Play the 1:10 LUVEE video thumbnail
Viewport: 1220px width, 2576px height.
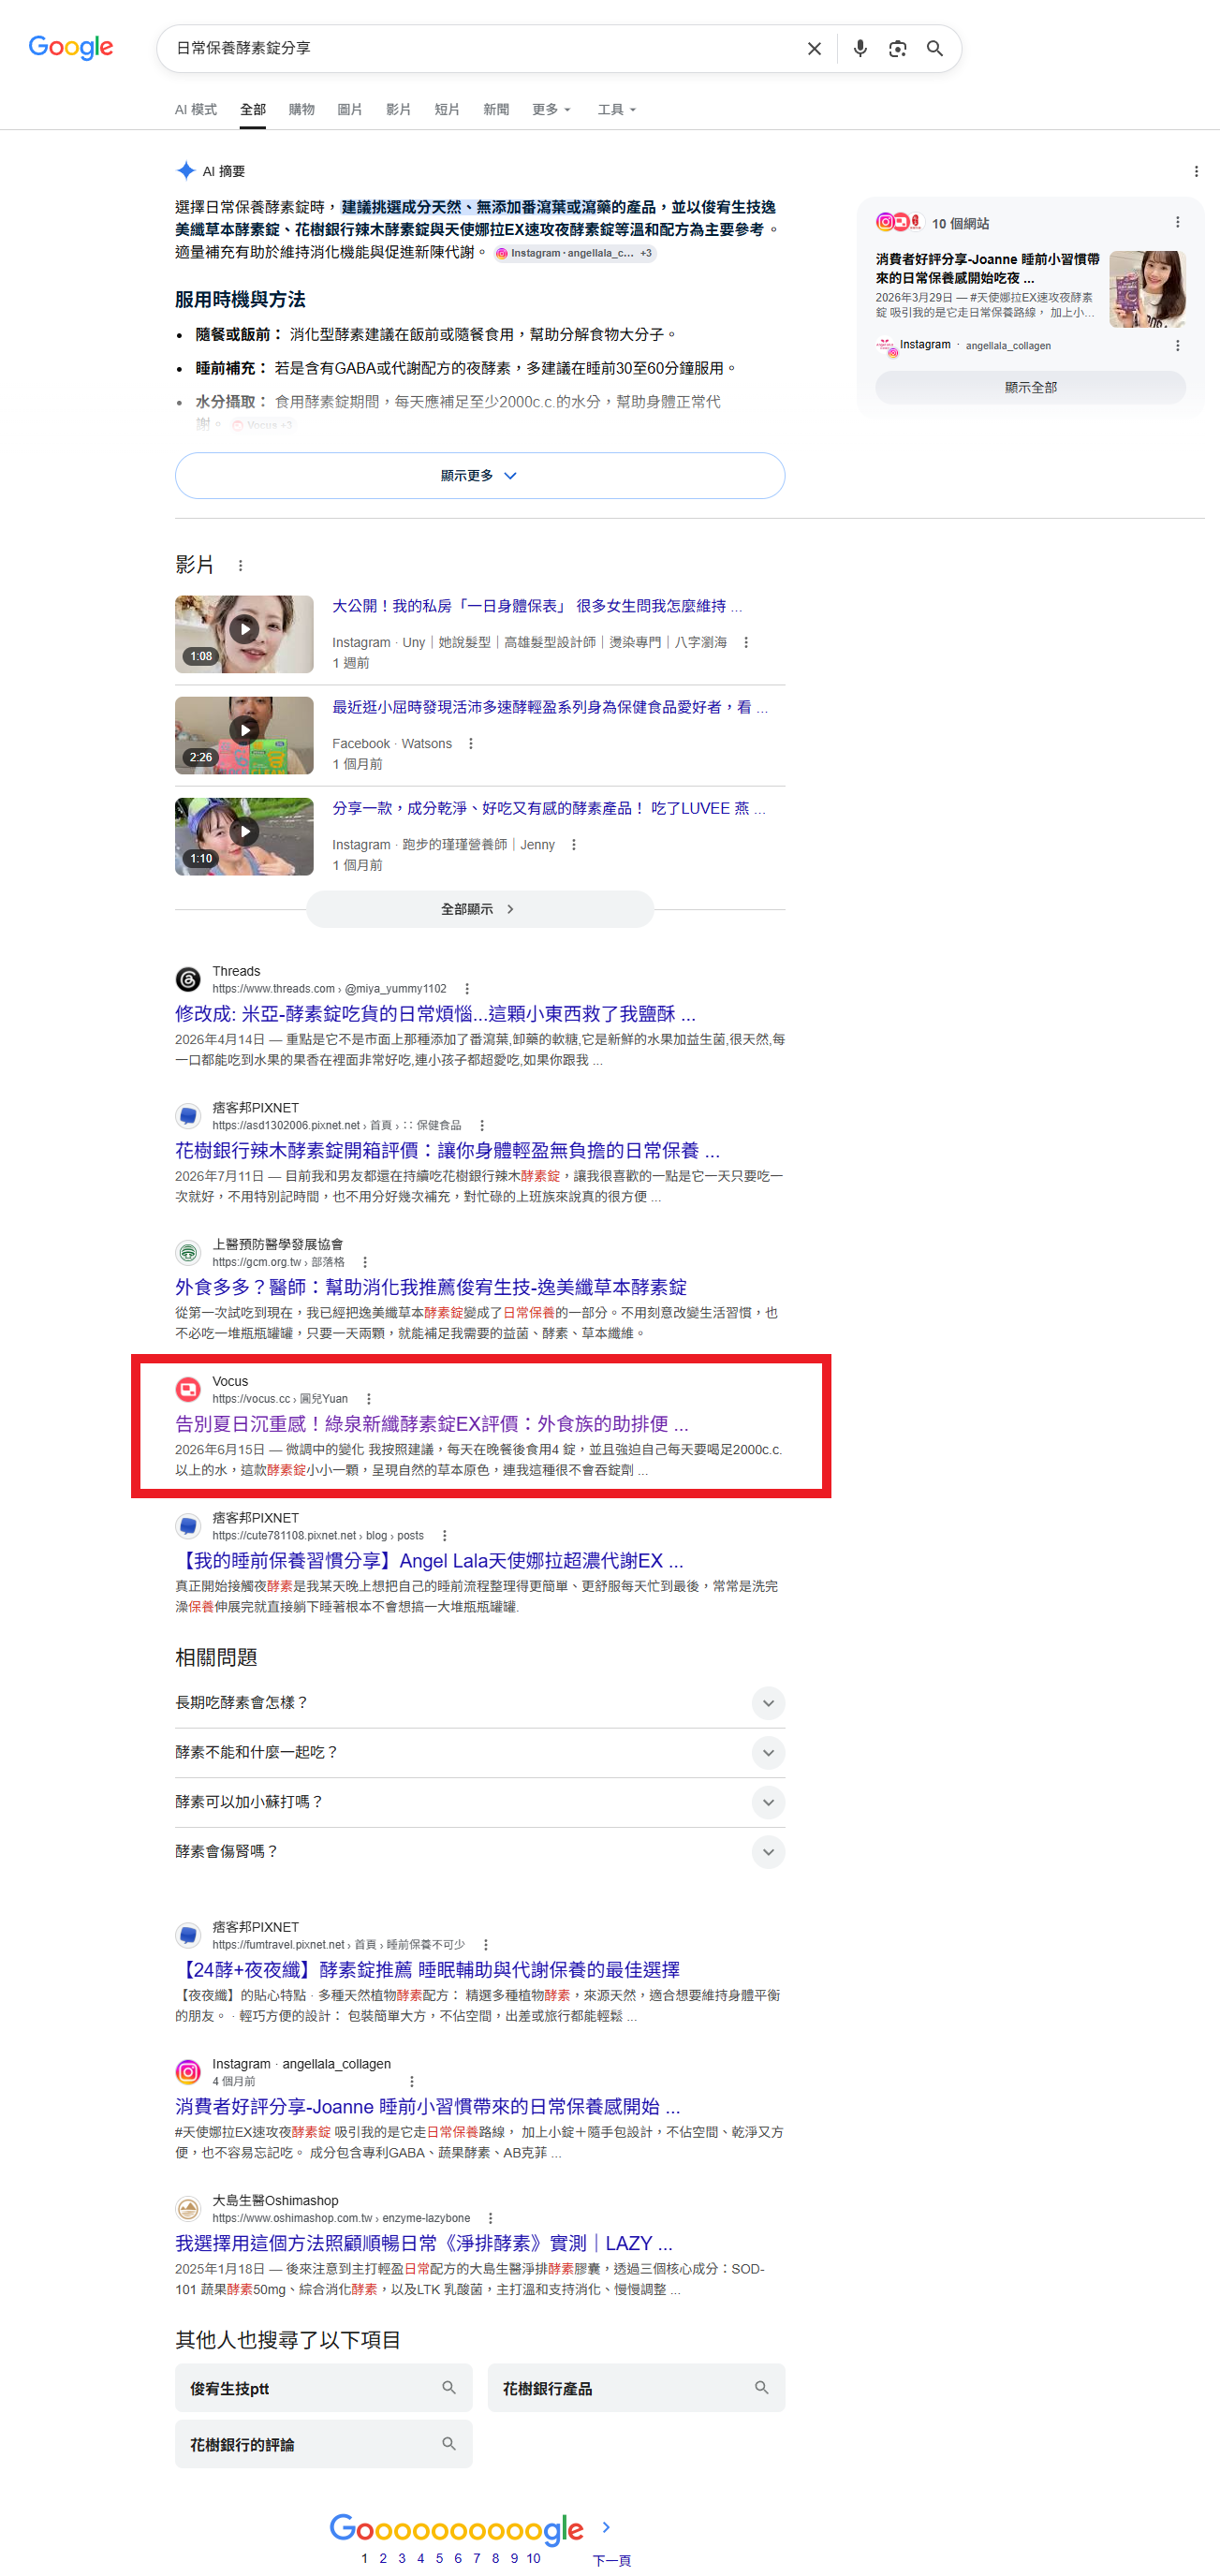tap(244, 837)
